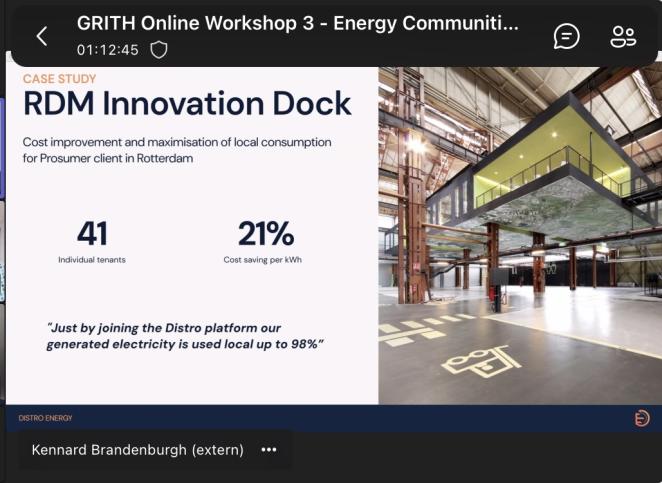Click the 21% cost saving figure

pyautogui.click(x=266, y=233)
